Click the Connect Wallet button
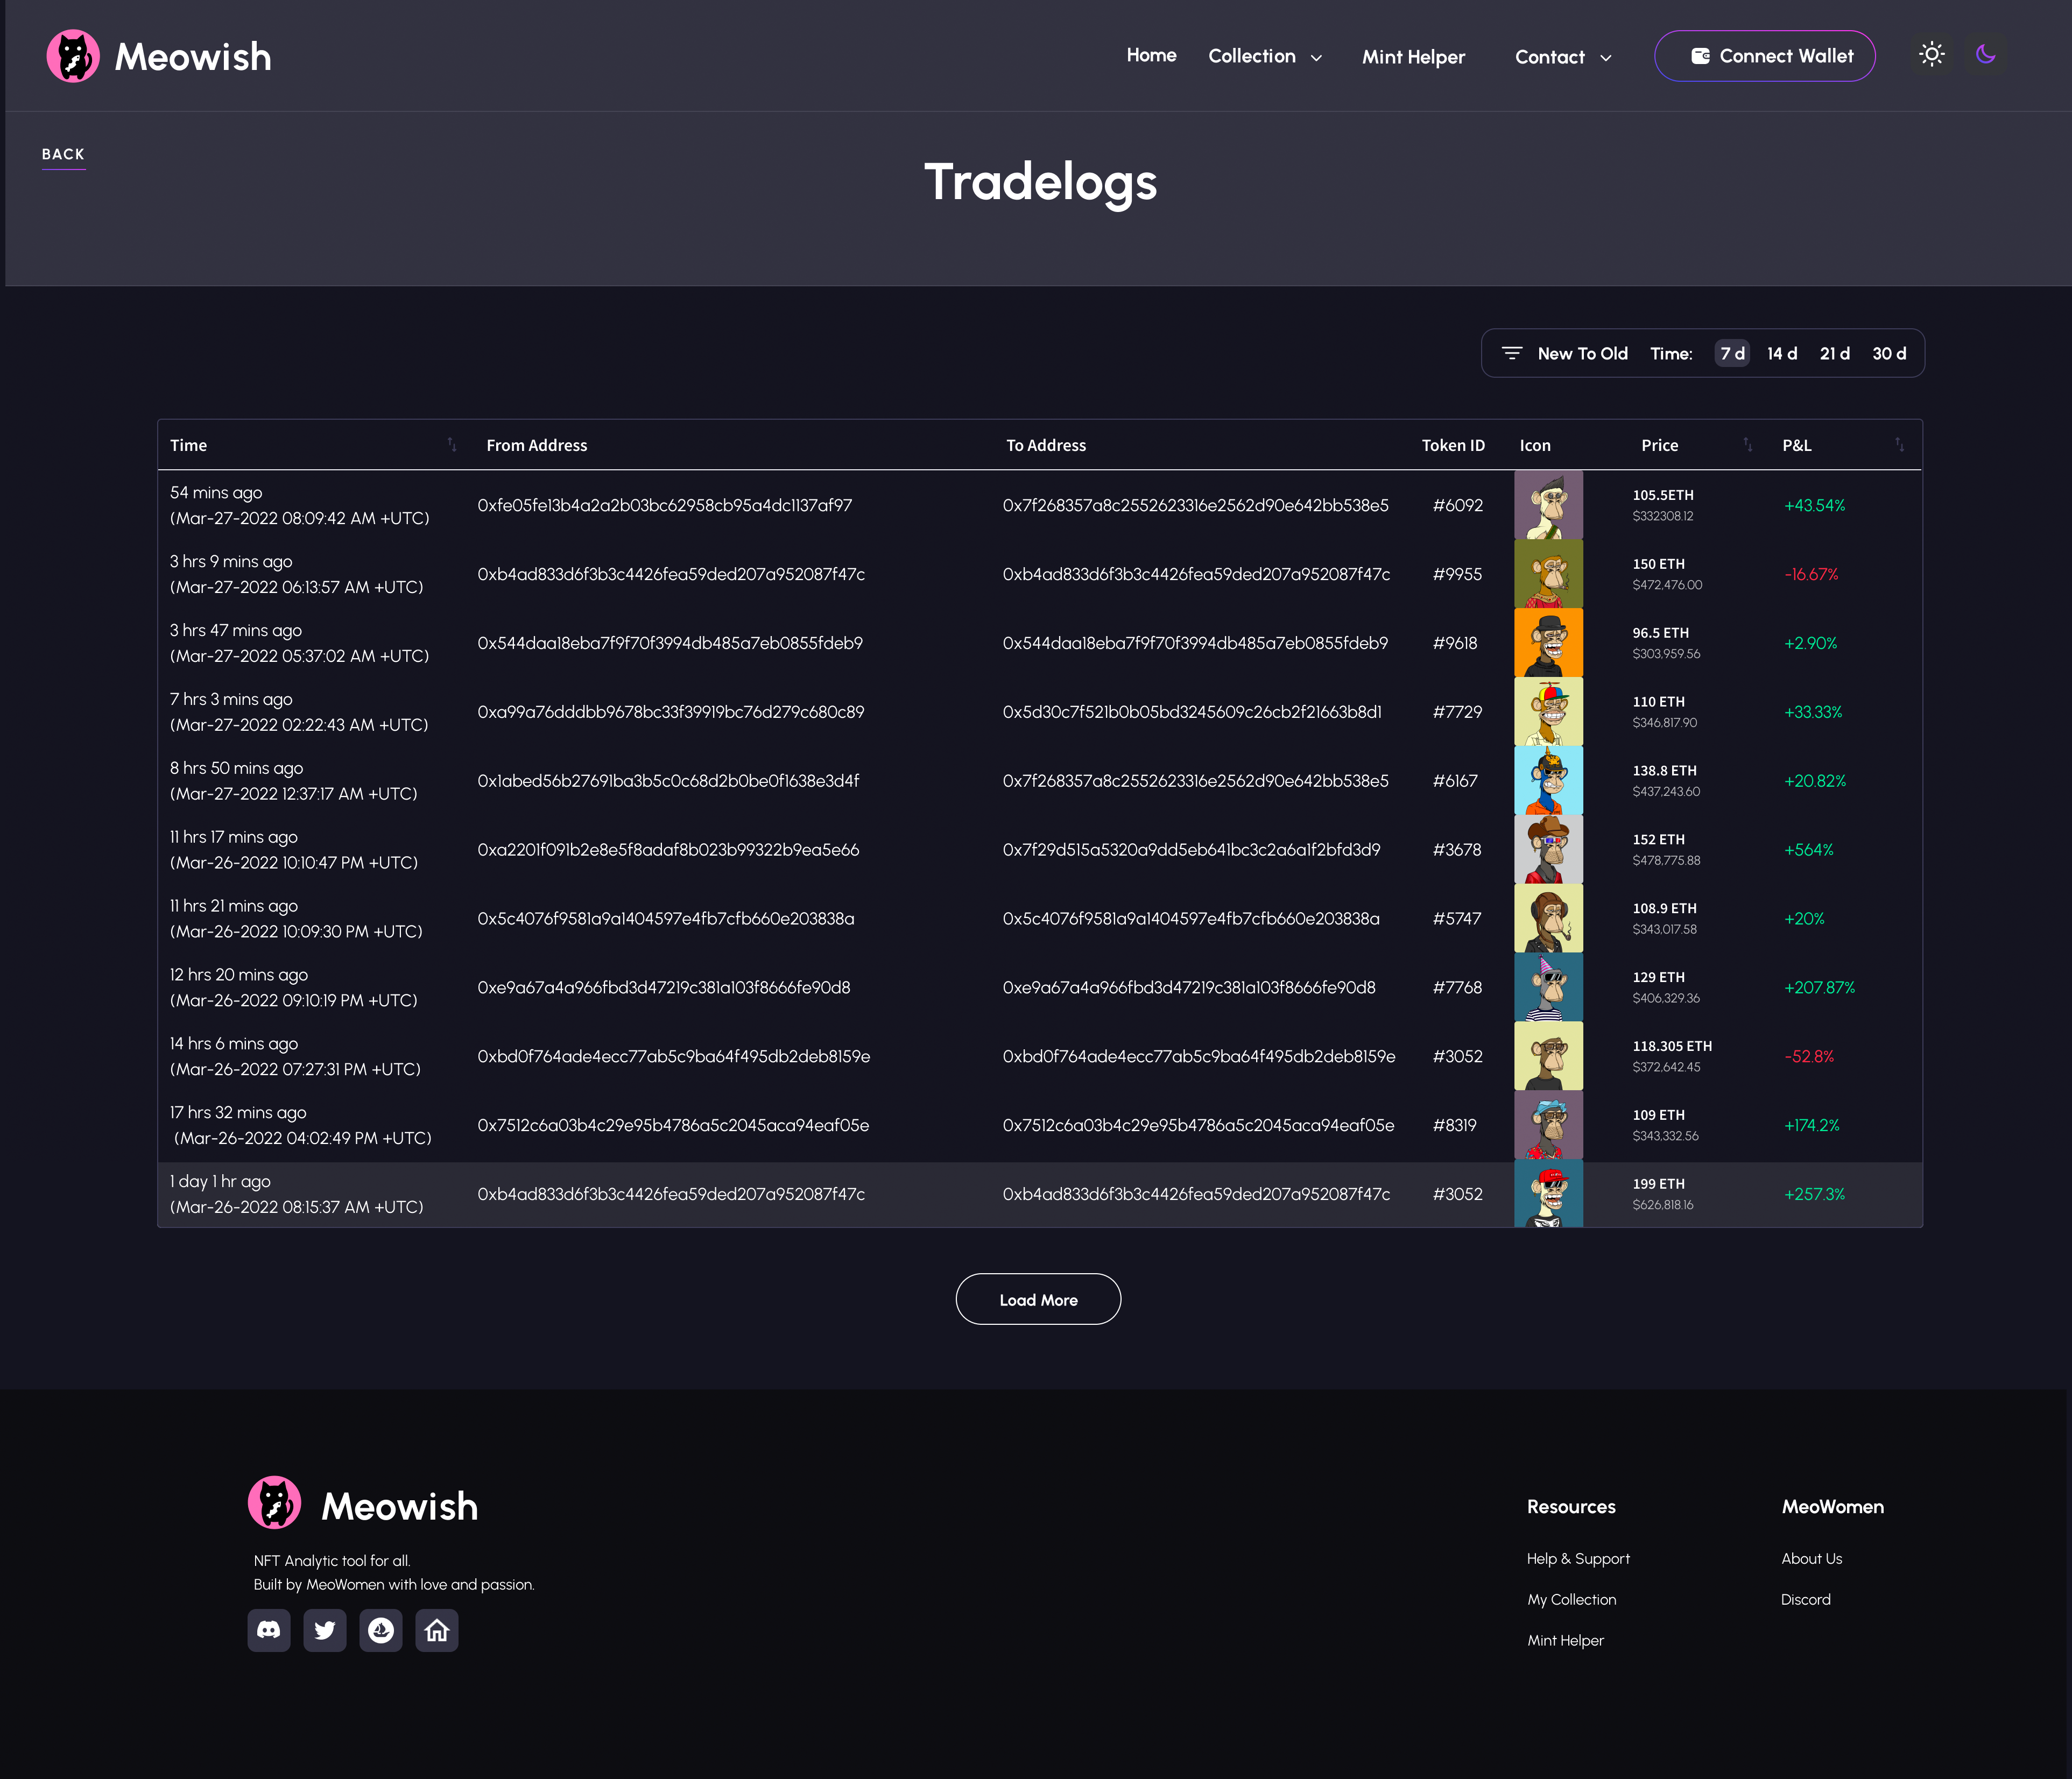The height and width of the screenshot is (1779, 2072). point(1765,56)
